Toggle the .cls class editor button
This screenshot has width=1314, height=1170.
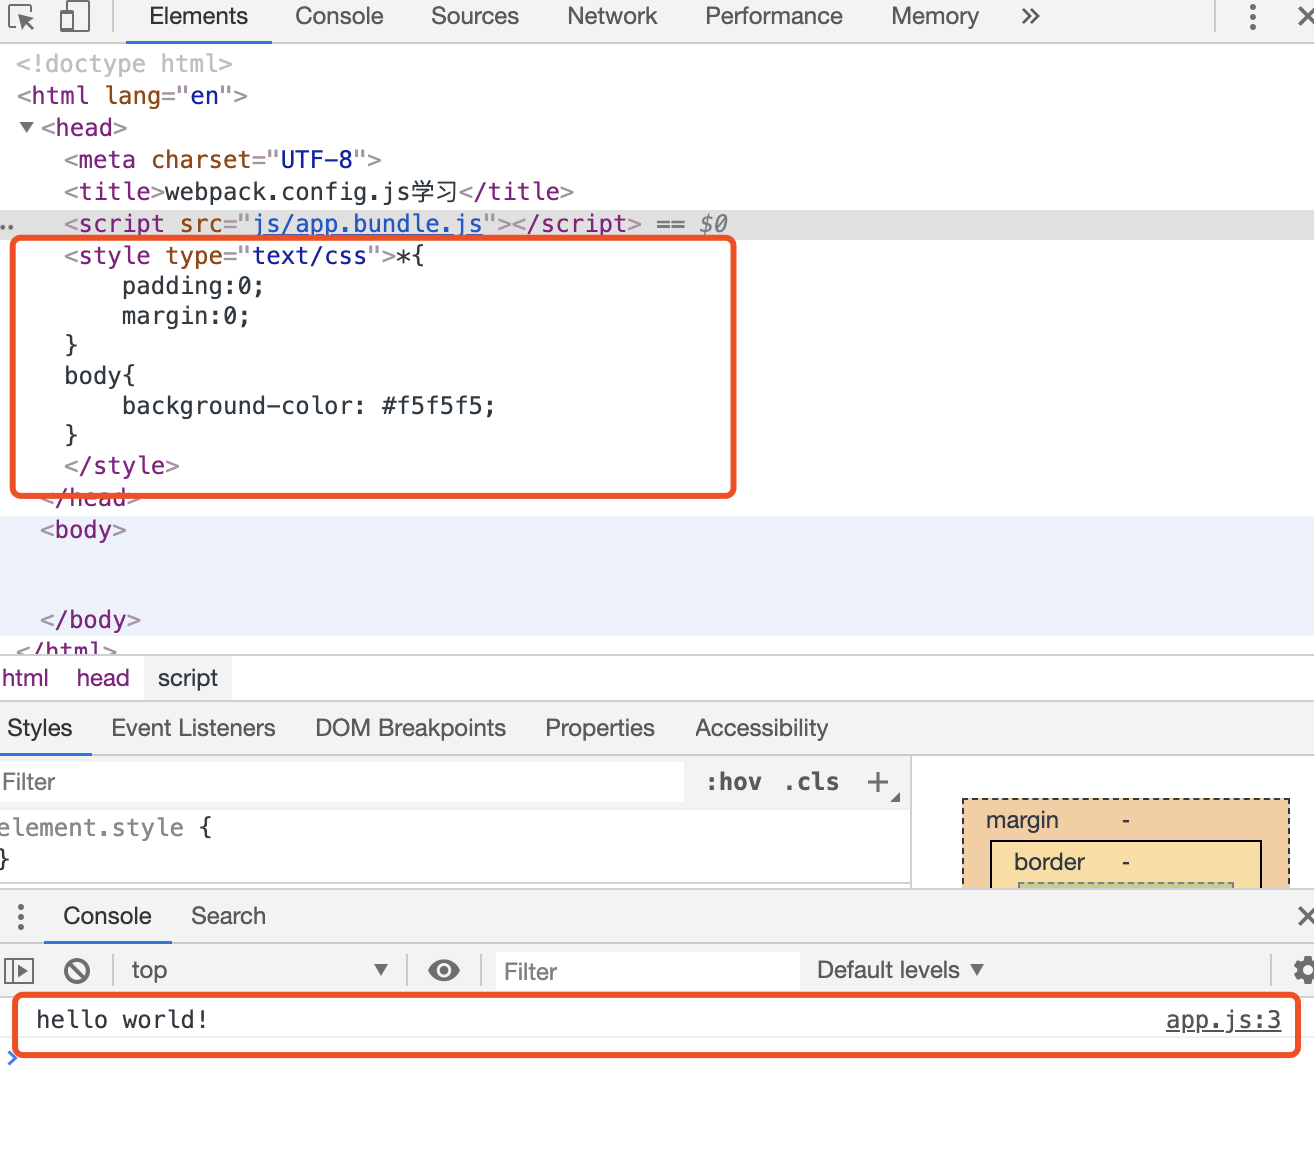[x=812, y=782]
